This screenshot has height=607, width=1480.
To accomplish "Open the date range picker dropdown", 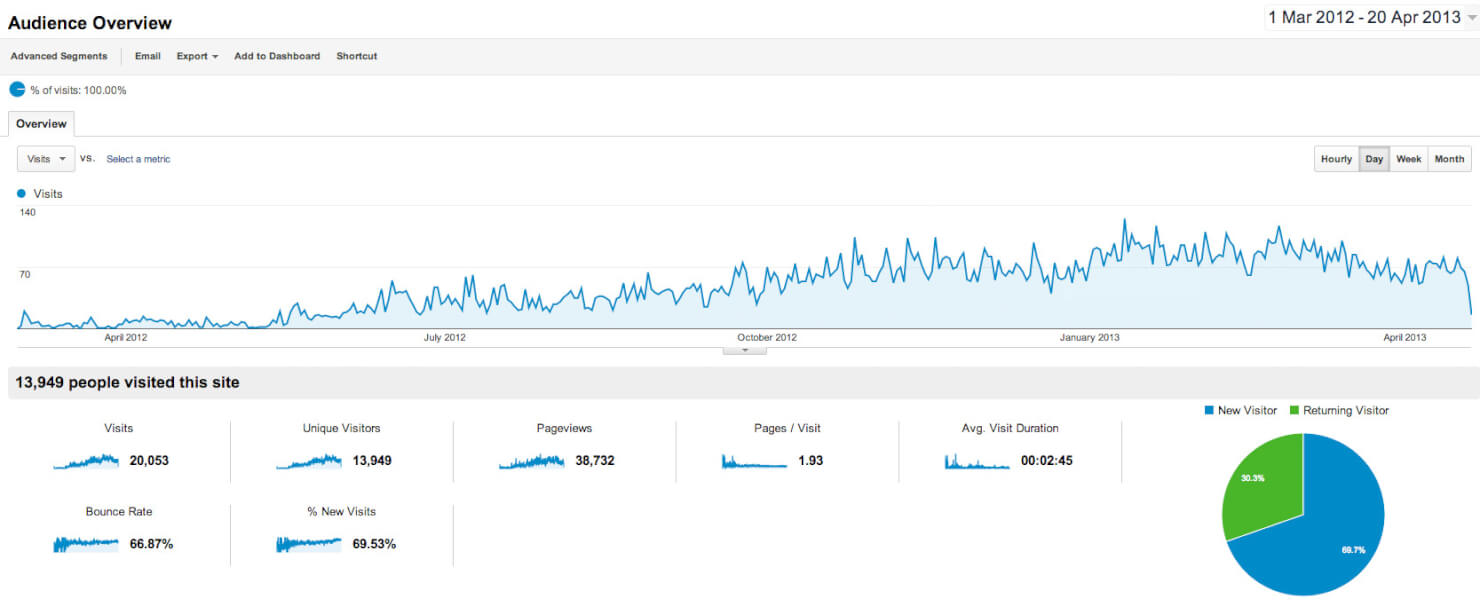I will (x=1373, y=18).
